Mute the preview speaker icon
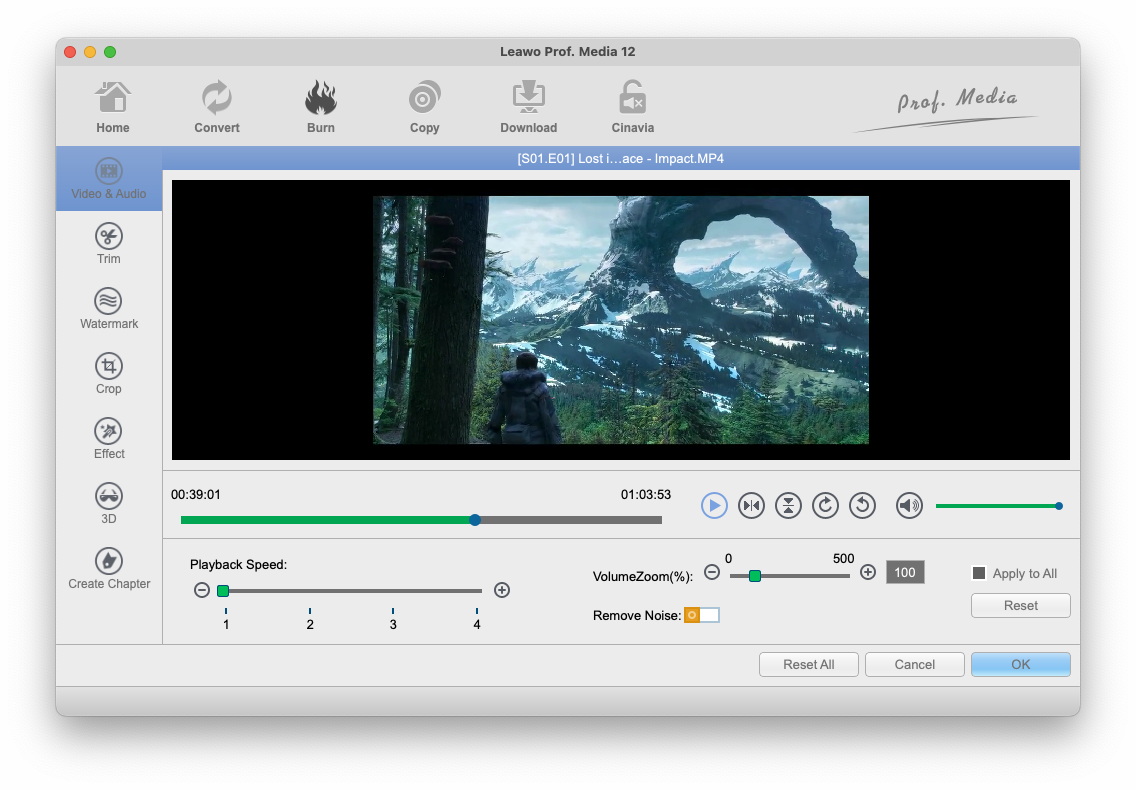The height and width of the screenshot is (790, 1136). pos(909,505)
